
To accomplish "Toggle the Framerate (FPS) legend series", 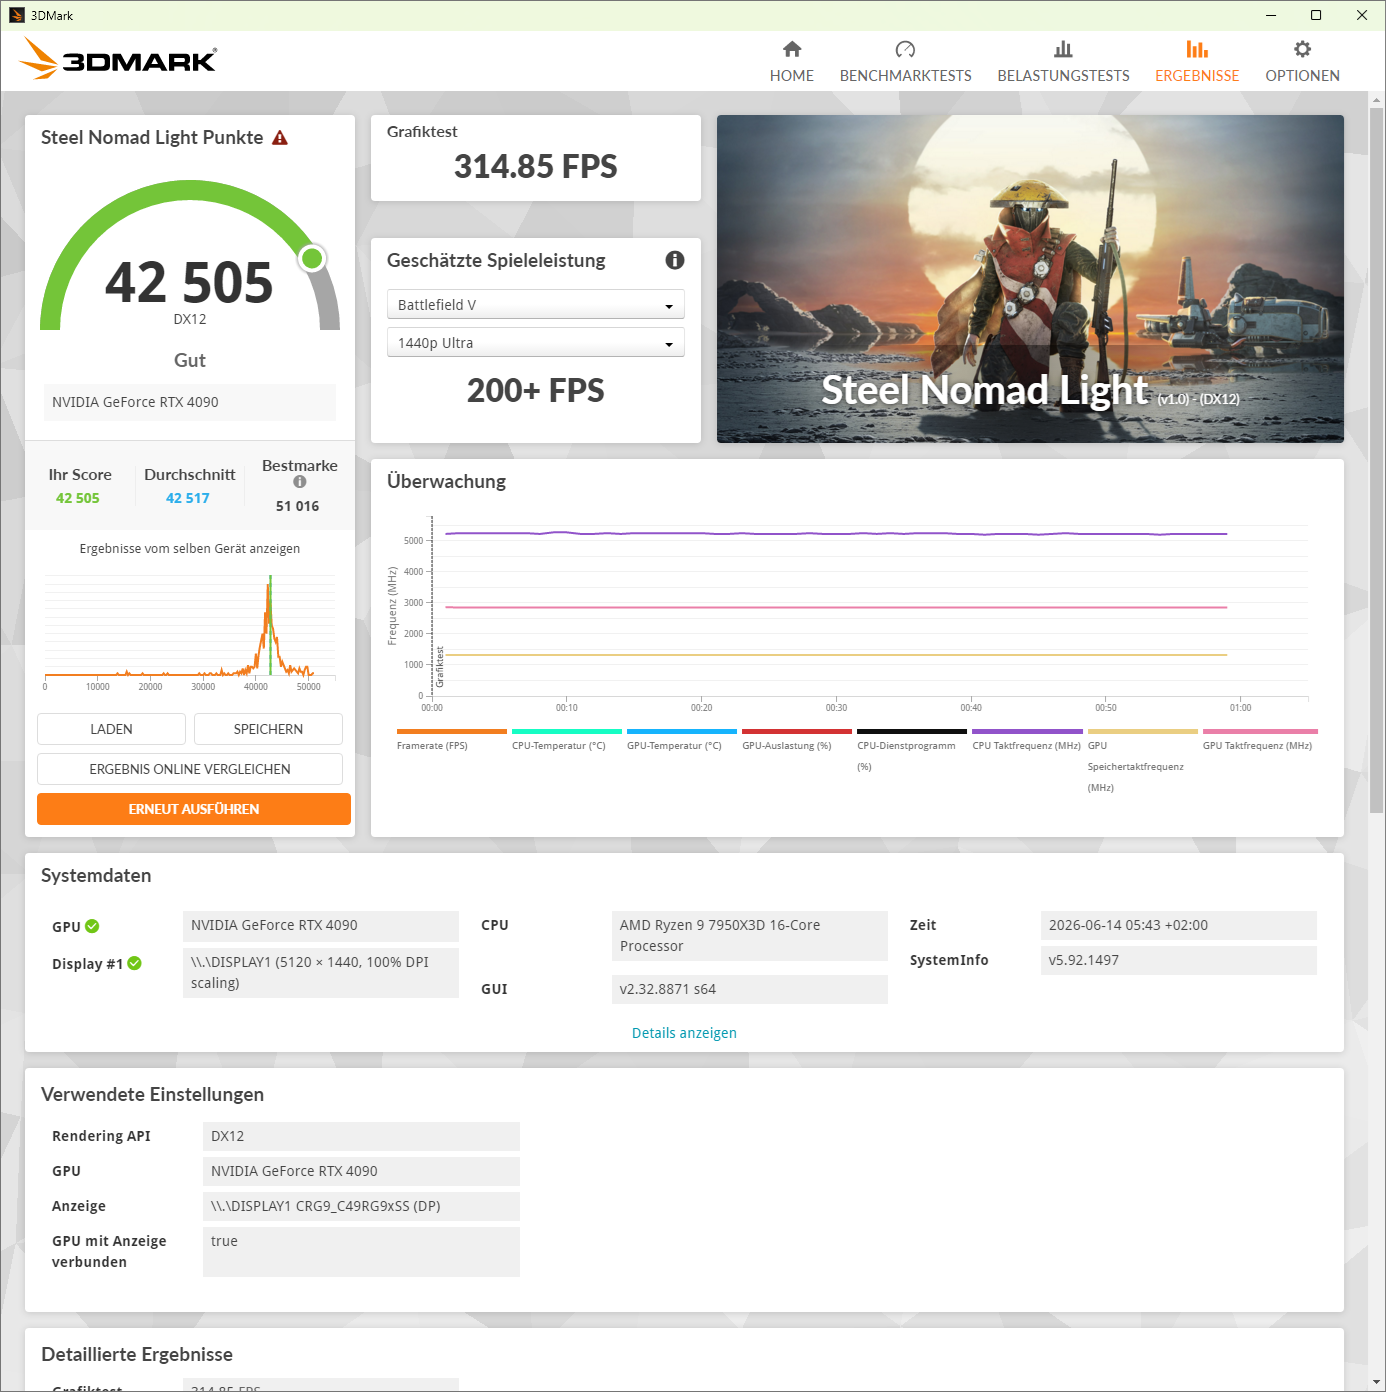I will pos(432,745).
